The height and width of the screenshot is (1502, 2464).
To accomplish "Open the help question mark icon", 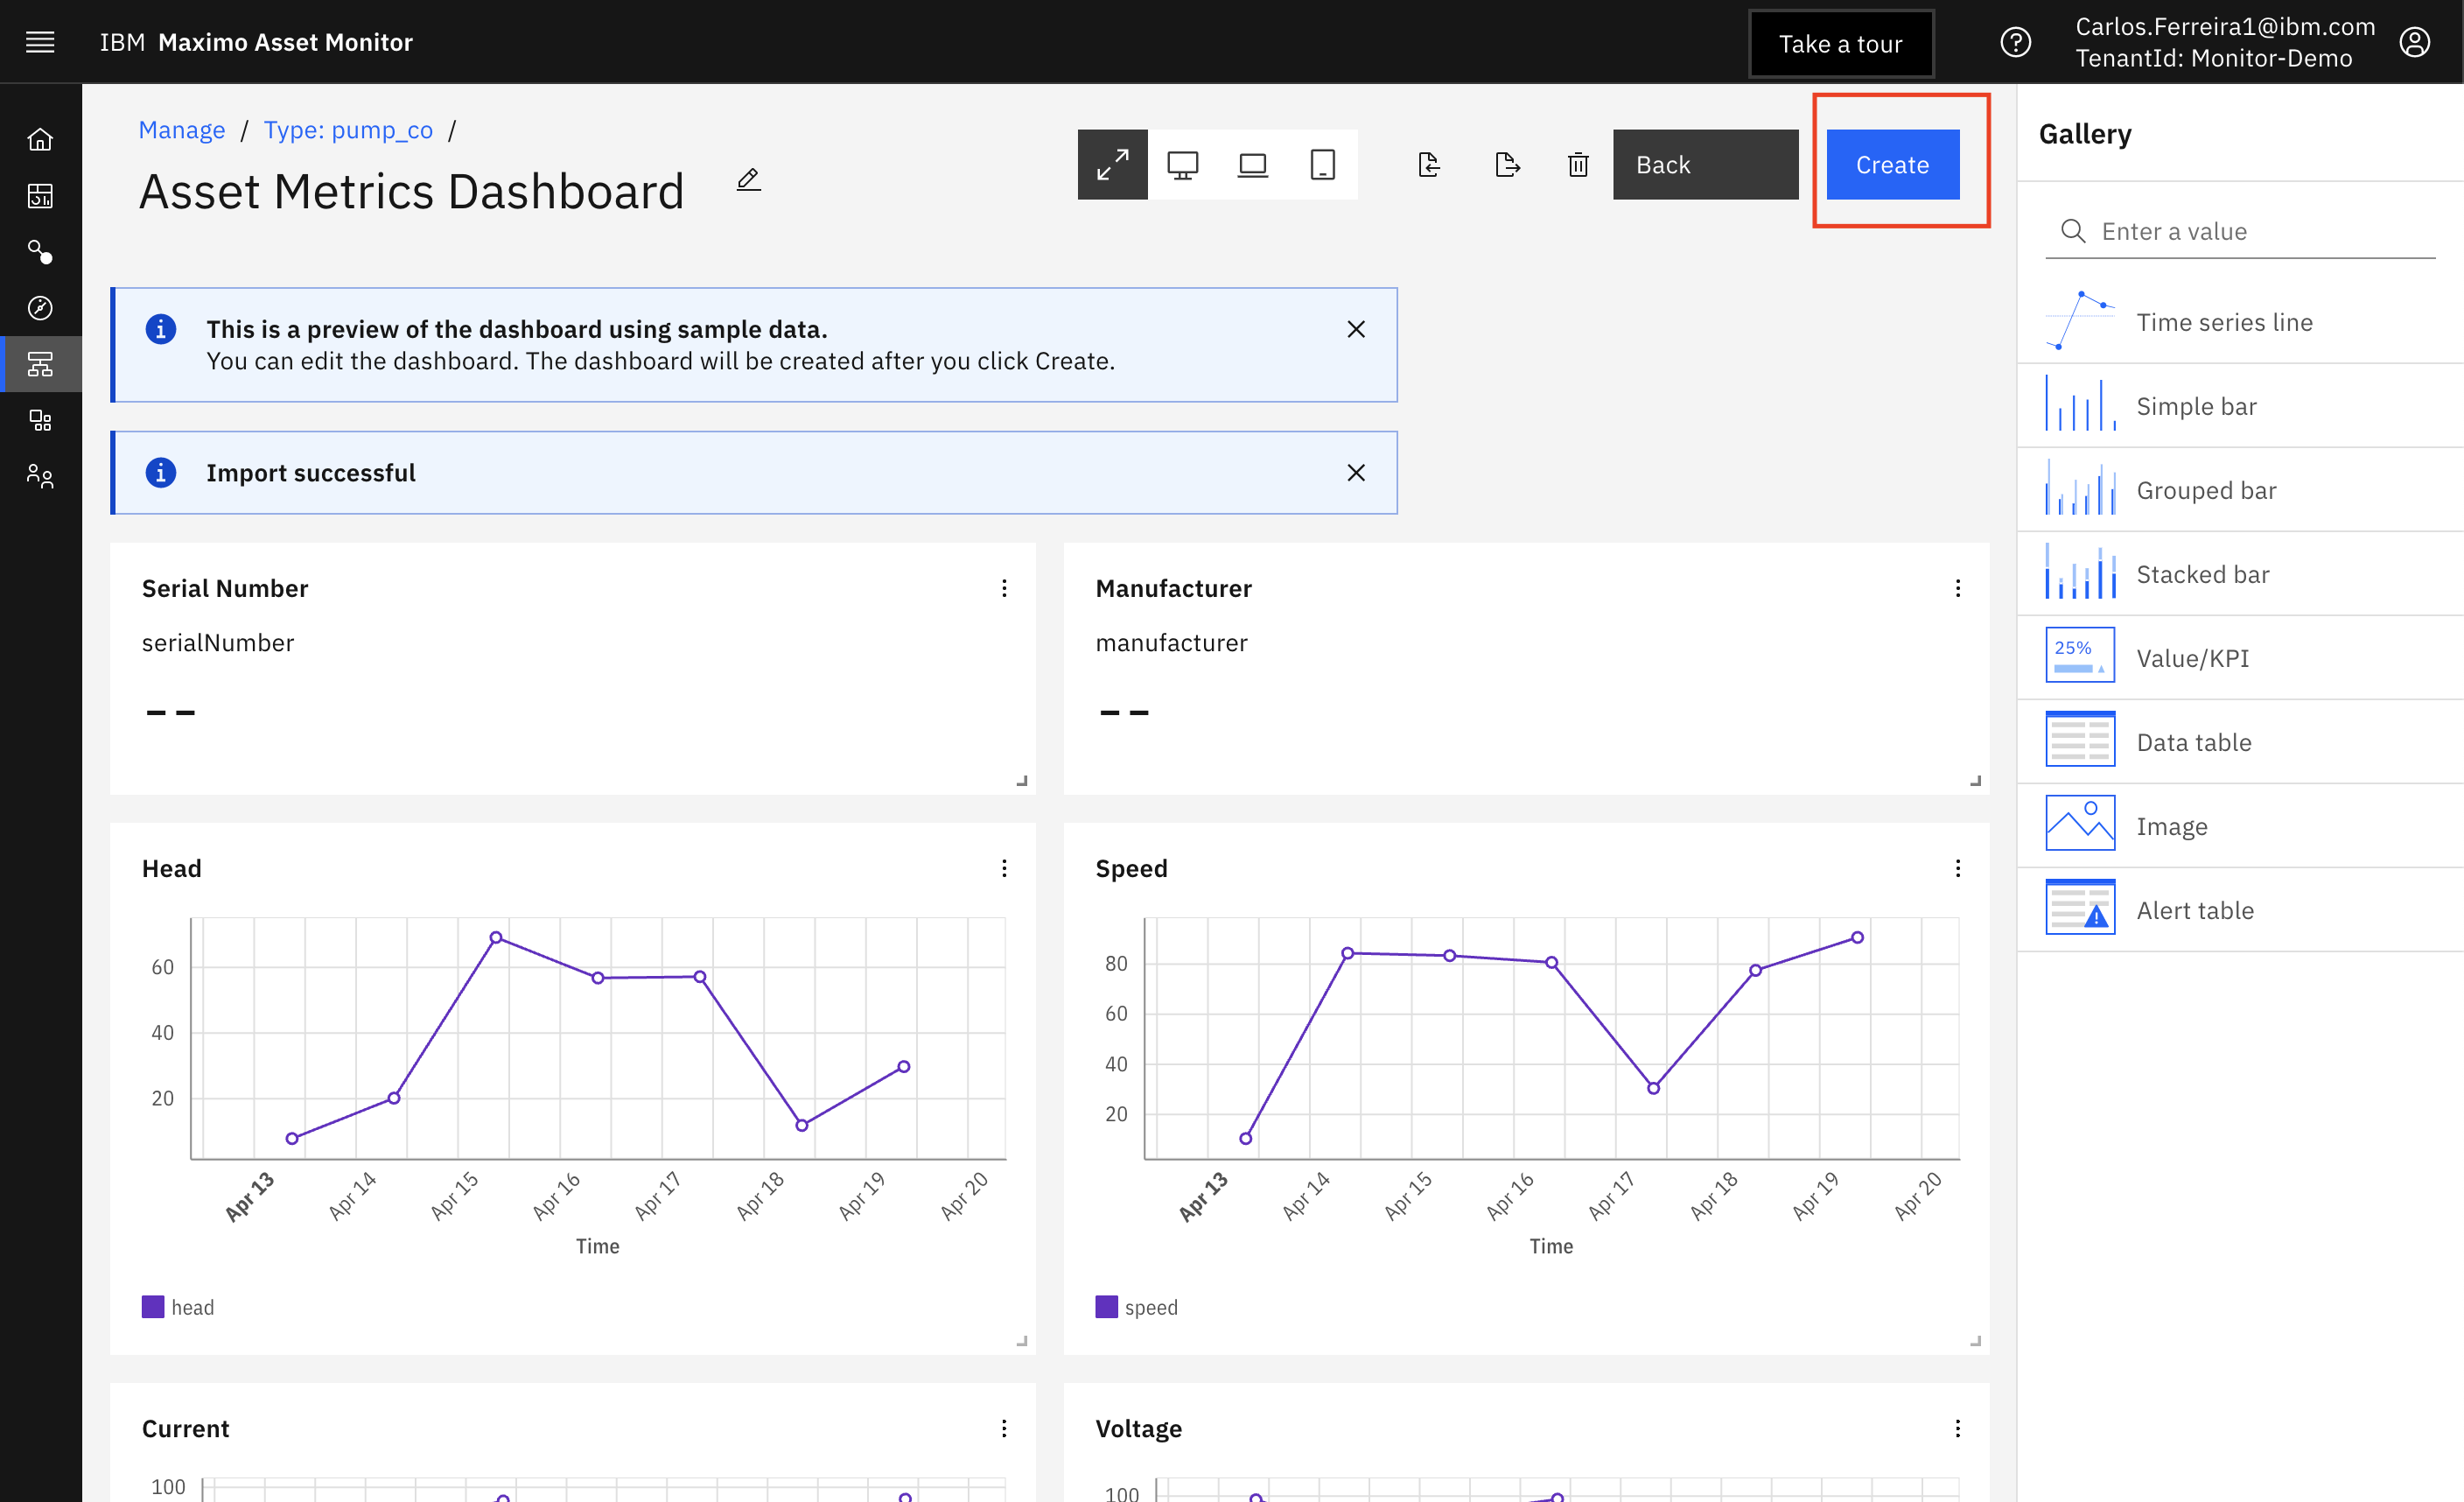I will tap(2015, 42).
